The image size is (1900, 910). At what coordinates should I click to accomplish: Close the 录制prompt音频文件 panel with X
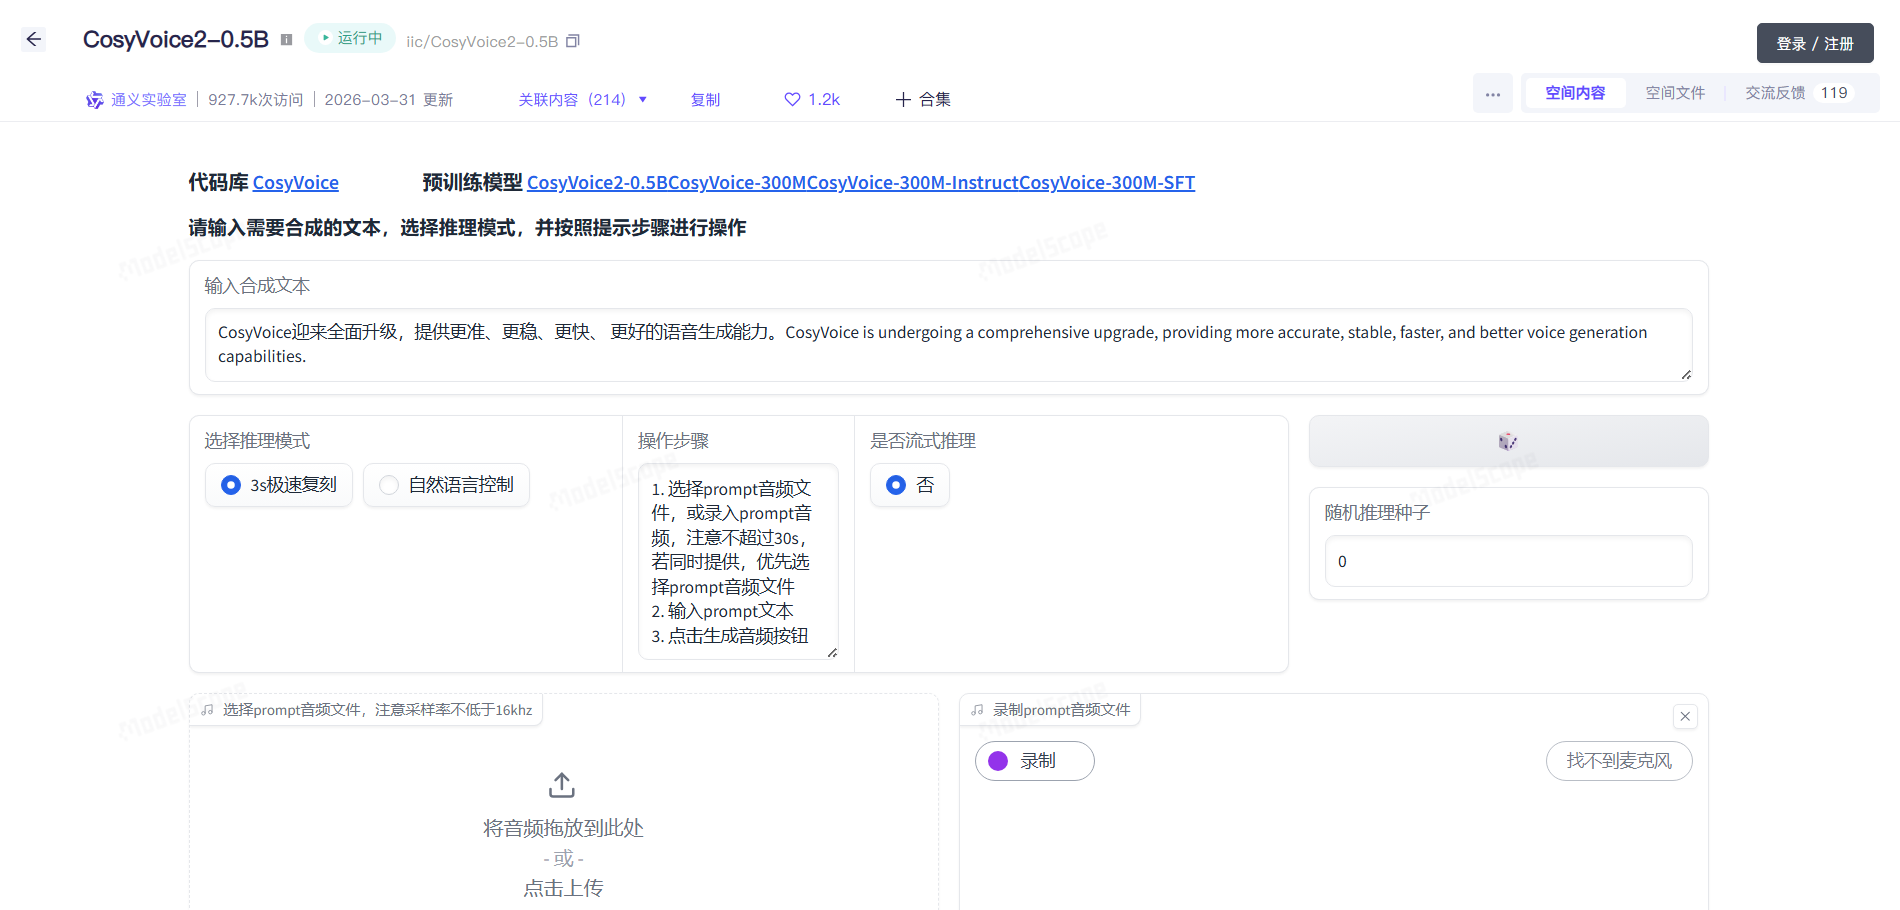[1685, 716]
